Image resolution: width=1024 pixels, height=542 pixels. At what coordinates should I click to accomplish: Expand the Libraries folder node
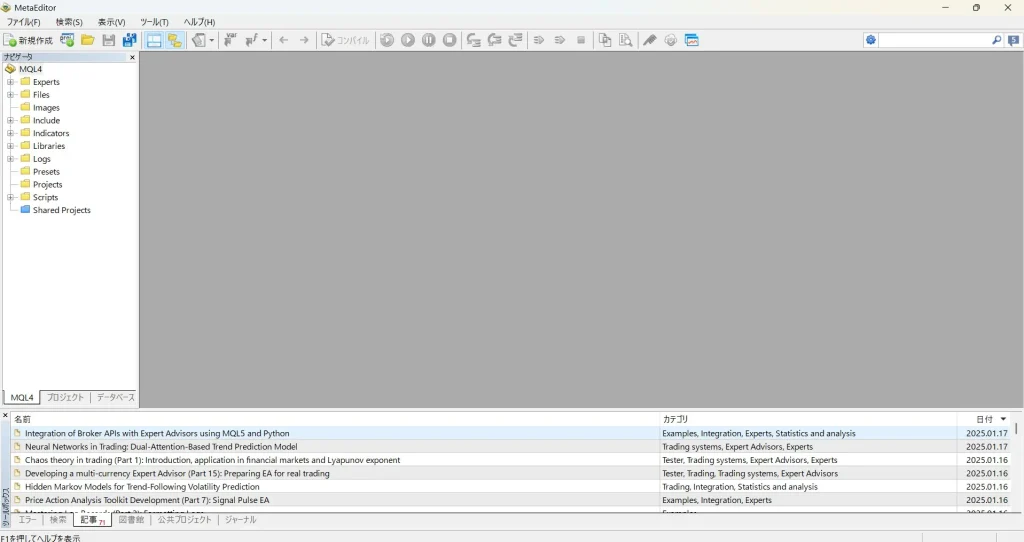pyautogui.click(x=10, y=146)
